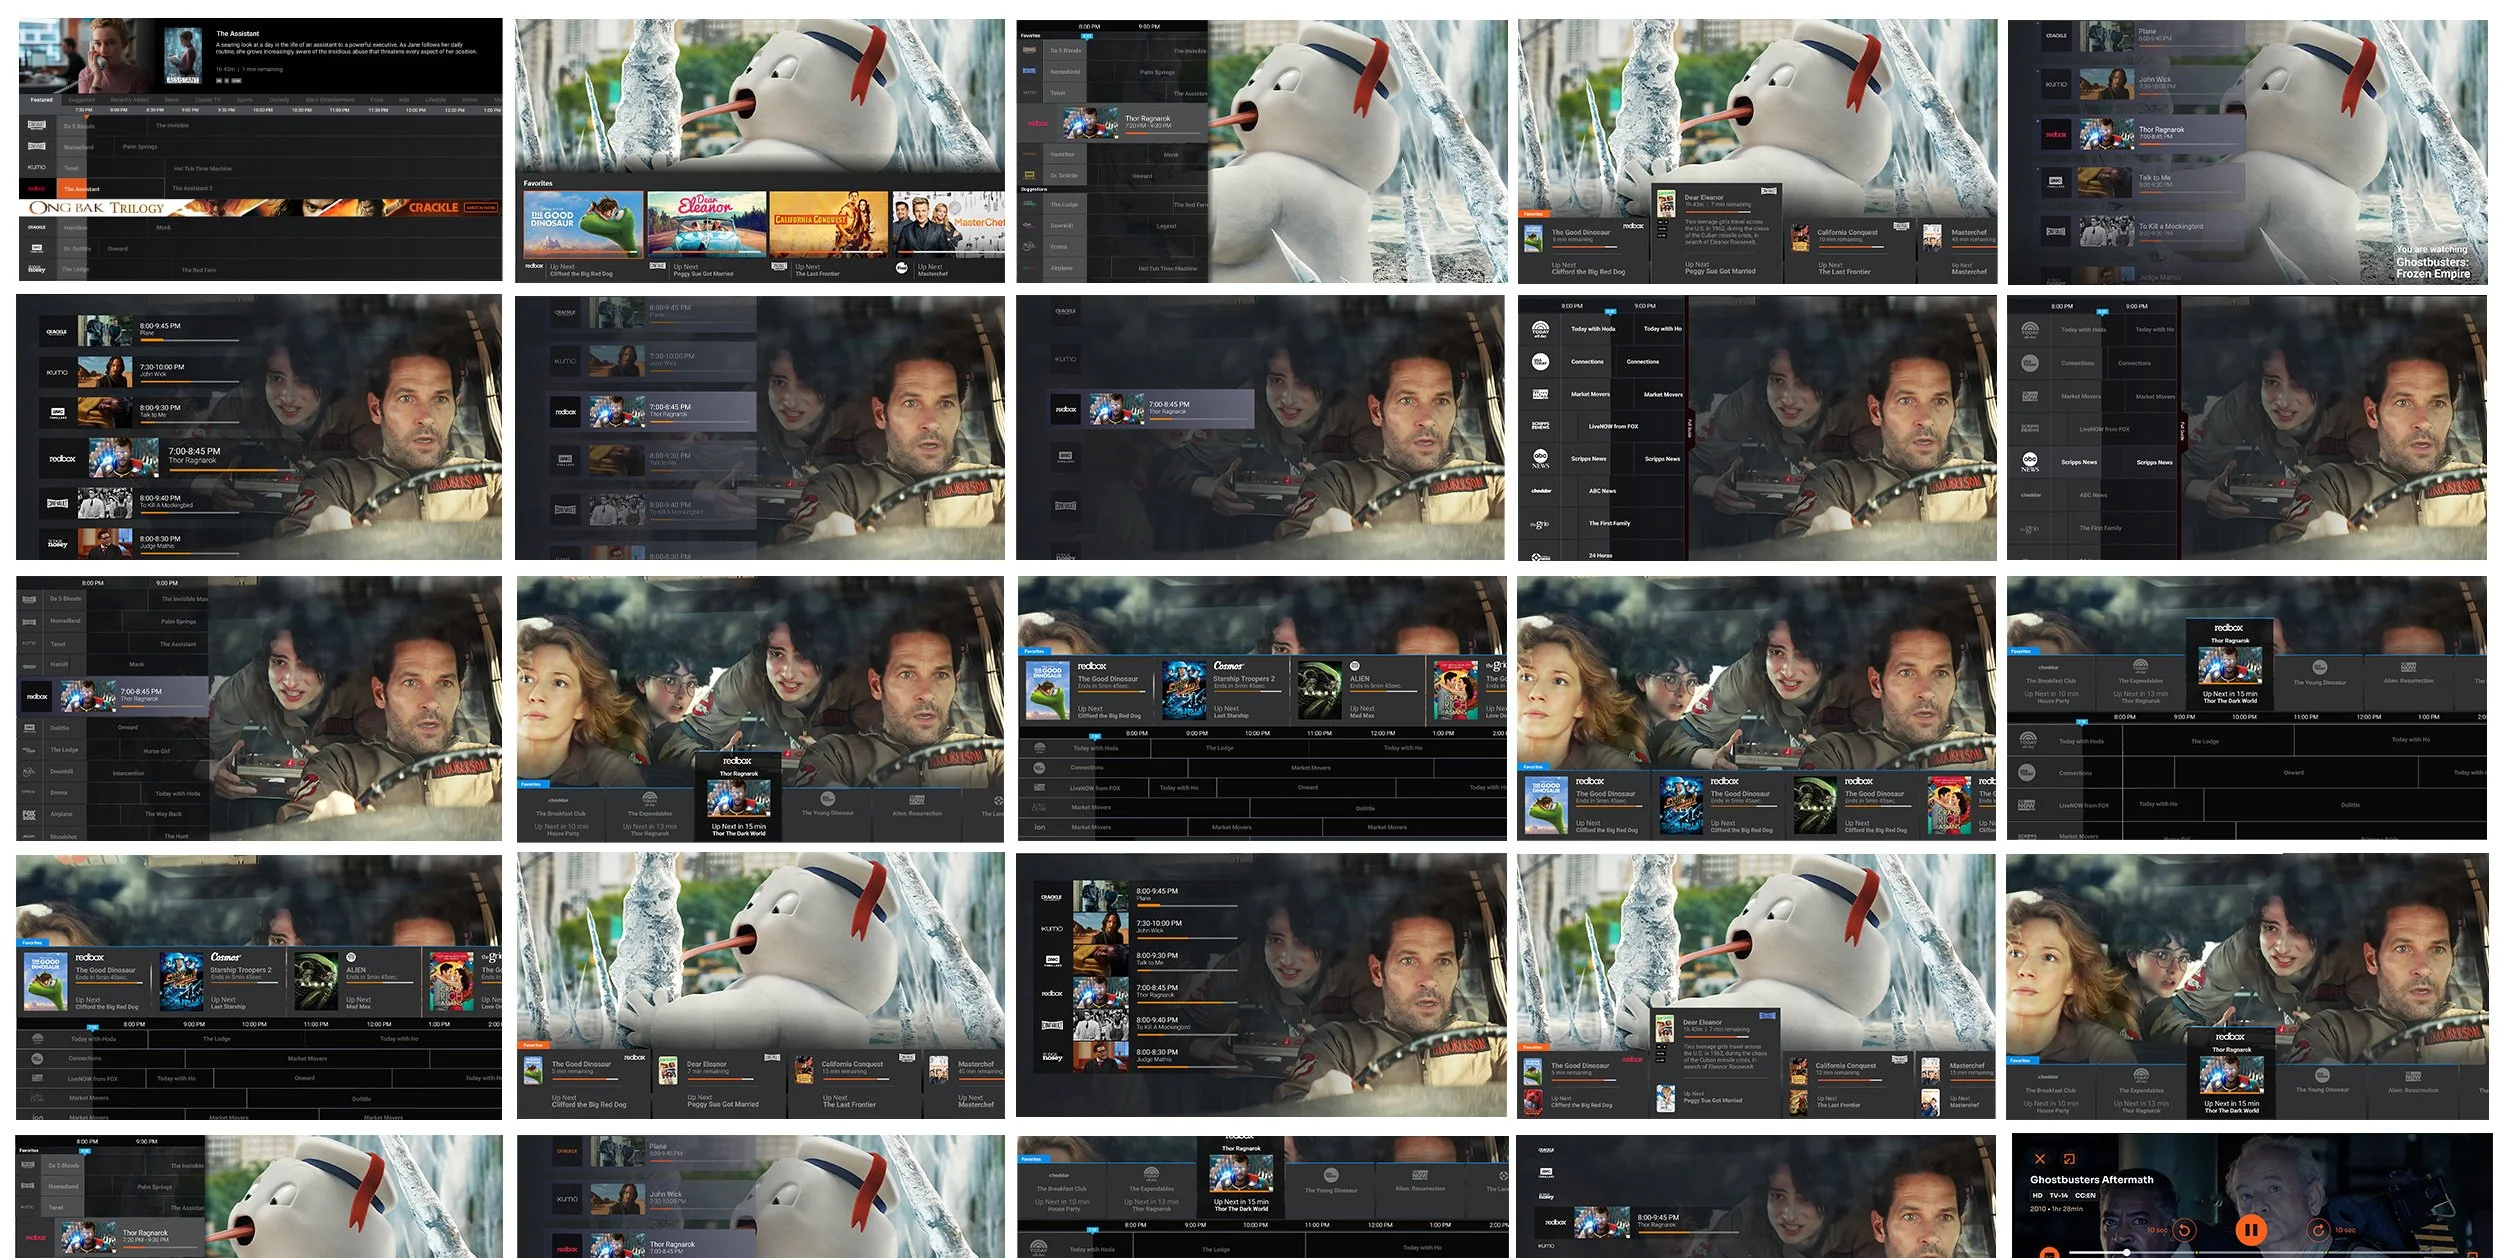
Task: Click The Assistant movie poster thumbnail
Action: click(183, 55)
